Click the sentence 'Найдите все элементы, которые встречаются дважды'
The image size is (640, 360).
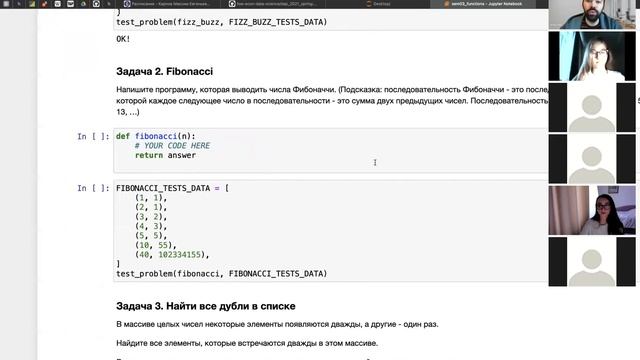point(247,343)
